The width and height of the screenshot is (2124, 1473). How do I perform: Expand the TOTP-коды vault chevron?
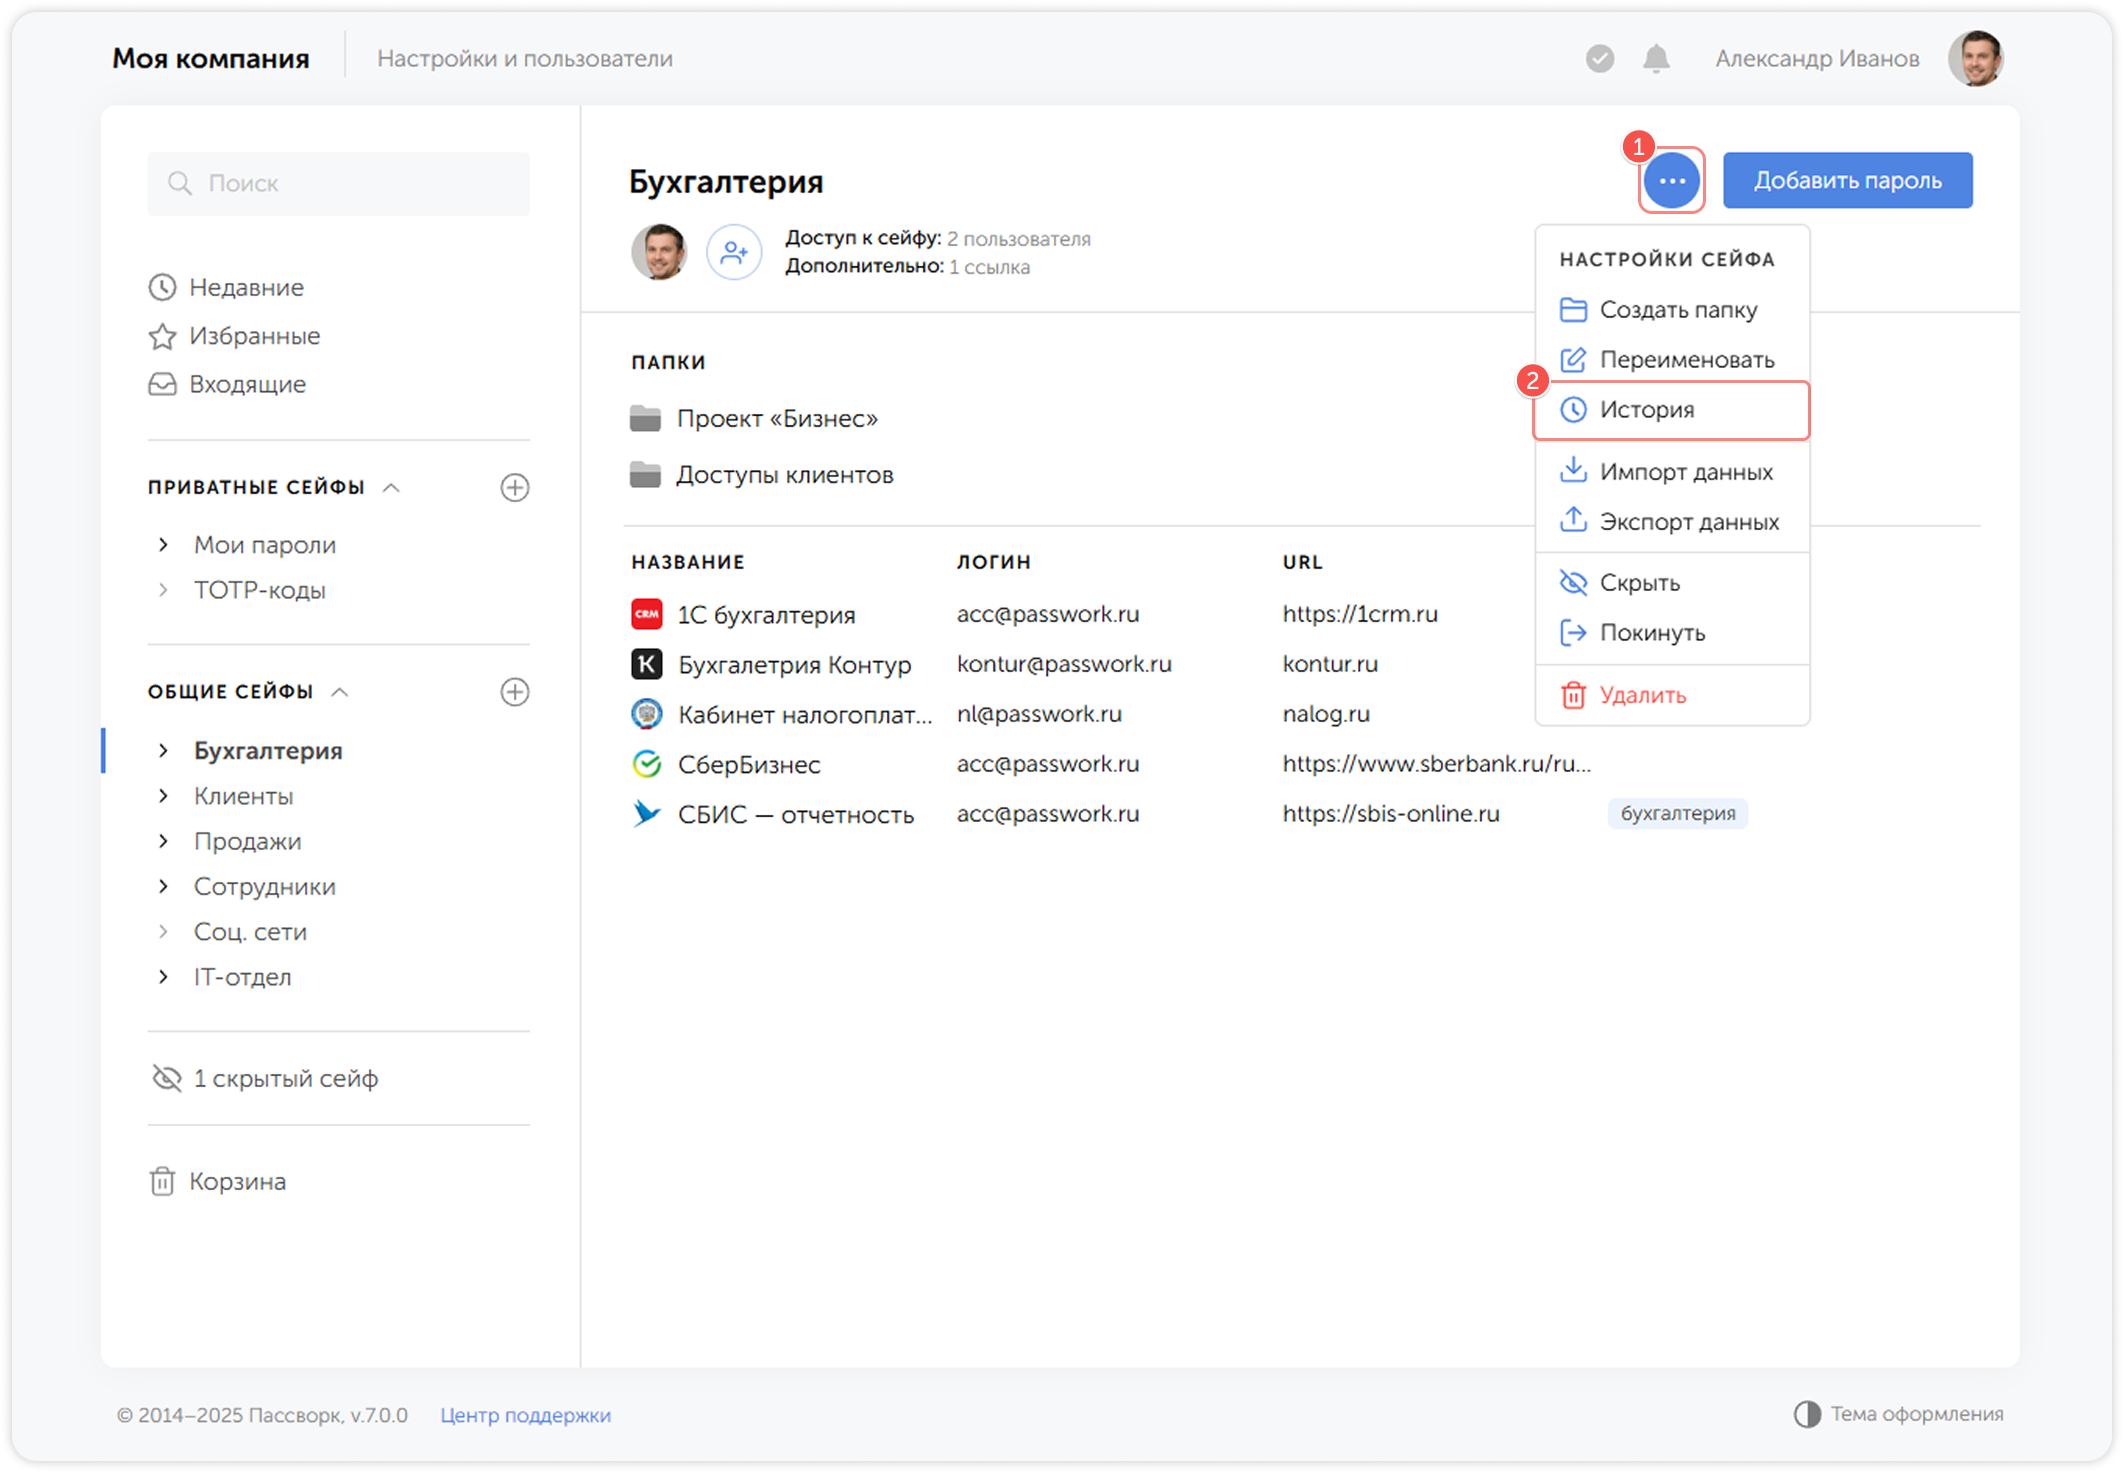pyautogui.click(x=163, y=590)
